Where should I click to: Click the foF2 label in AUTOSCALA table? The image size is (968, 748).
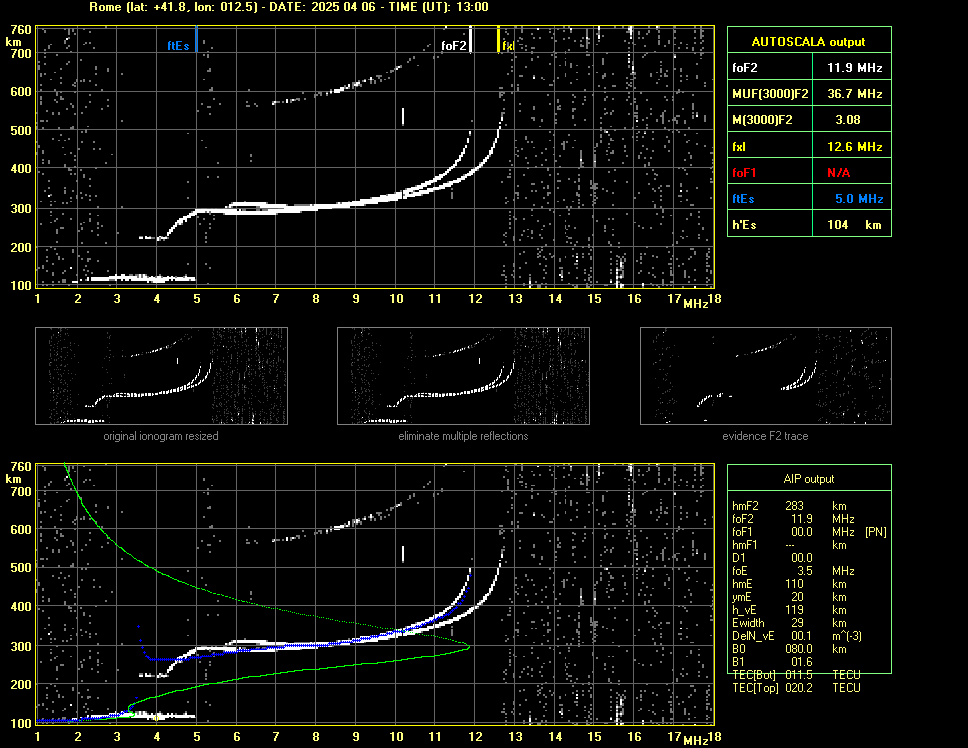tap(745, 68)
